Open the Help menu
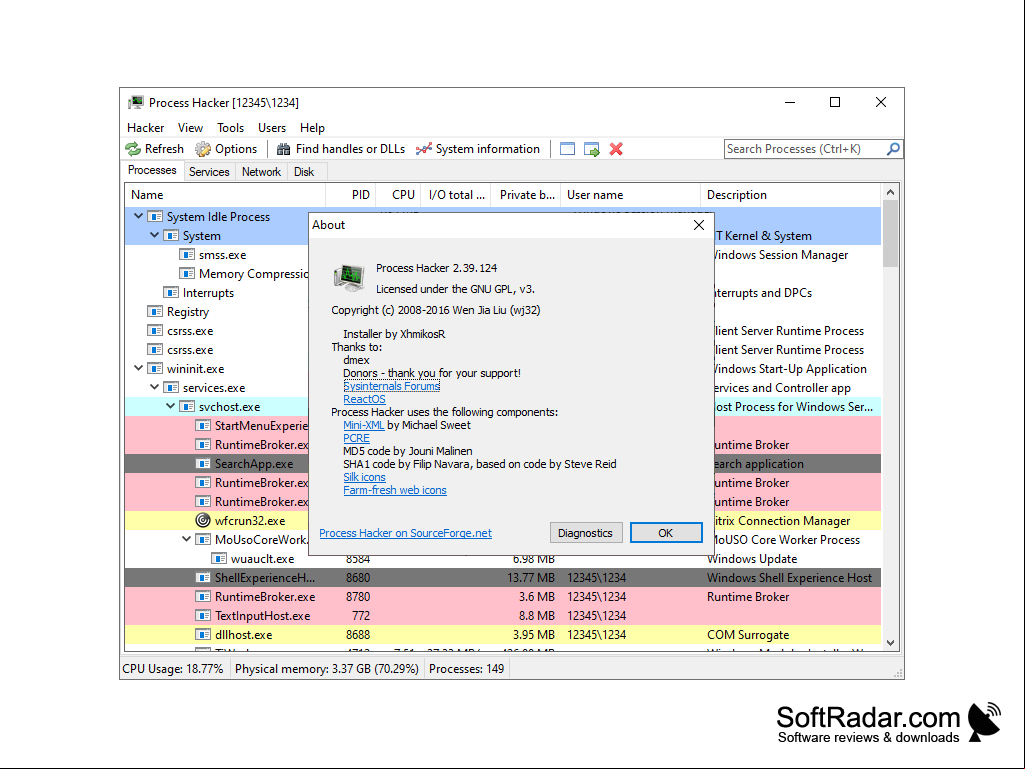Screen dimensions: 1025x769 pos(312,128)
